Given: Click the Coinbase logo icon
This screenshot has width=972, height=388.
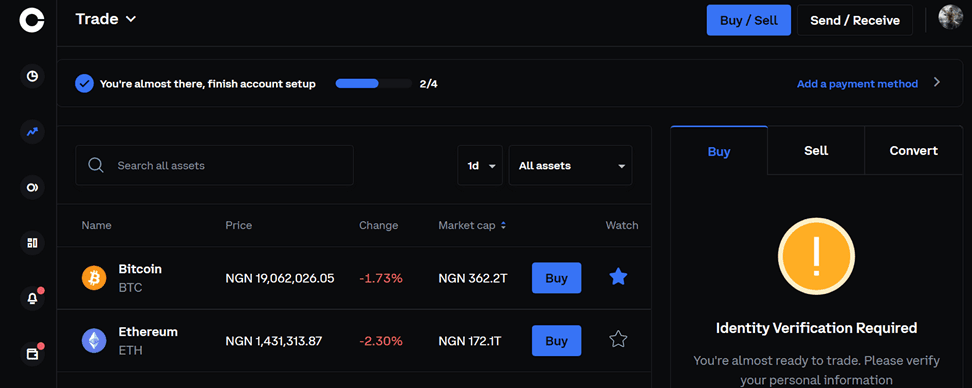Looking at the screenshot, I should pyautogui.click(x=32, y=19).
